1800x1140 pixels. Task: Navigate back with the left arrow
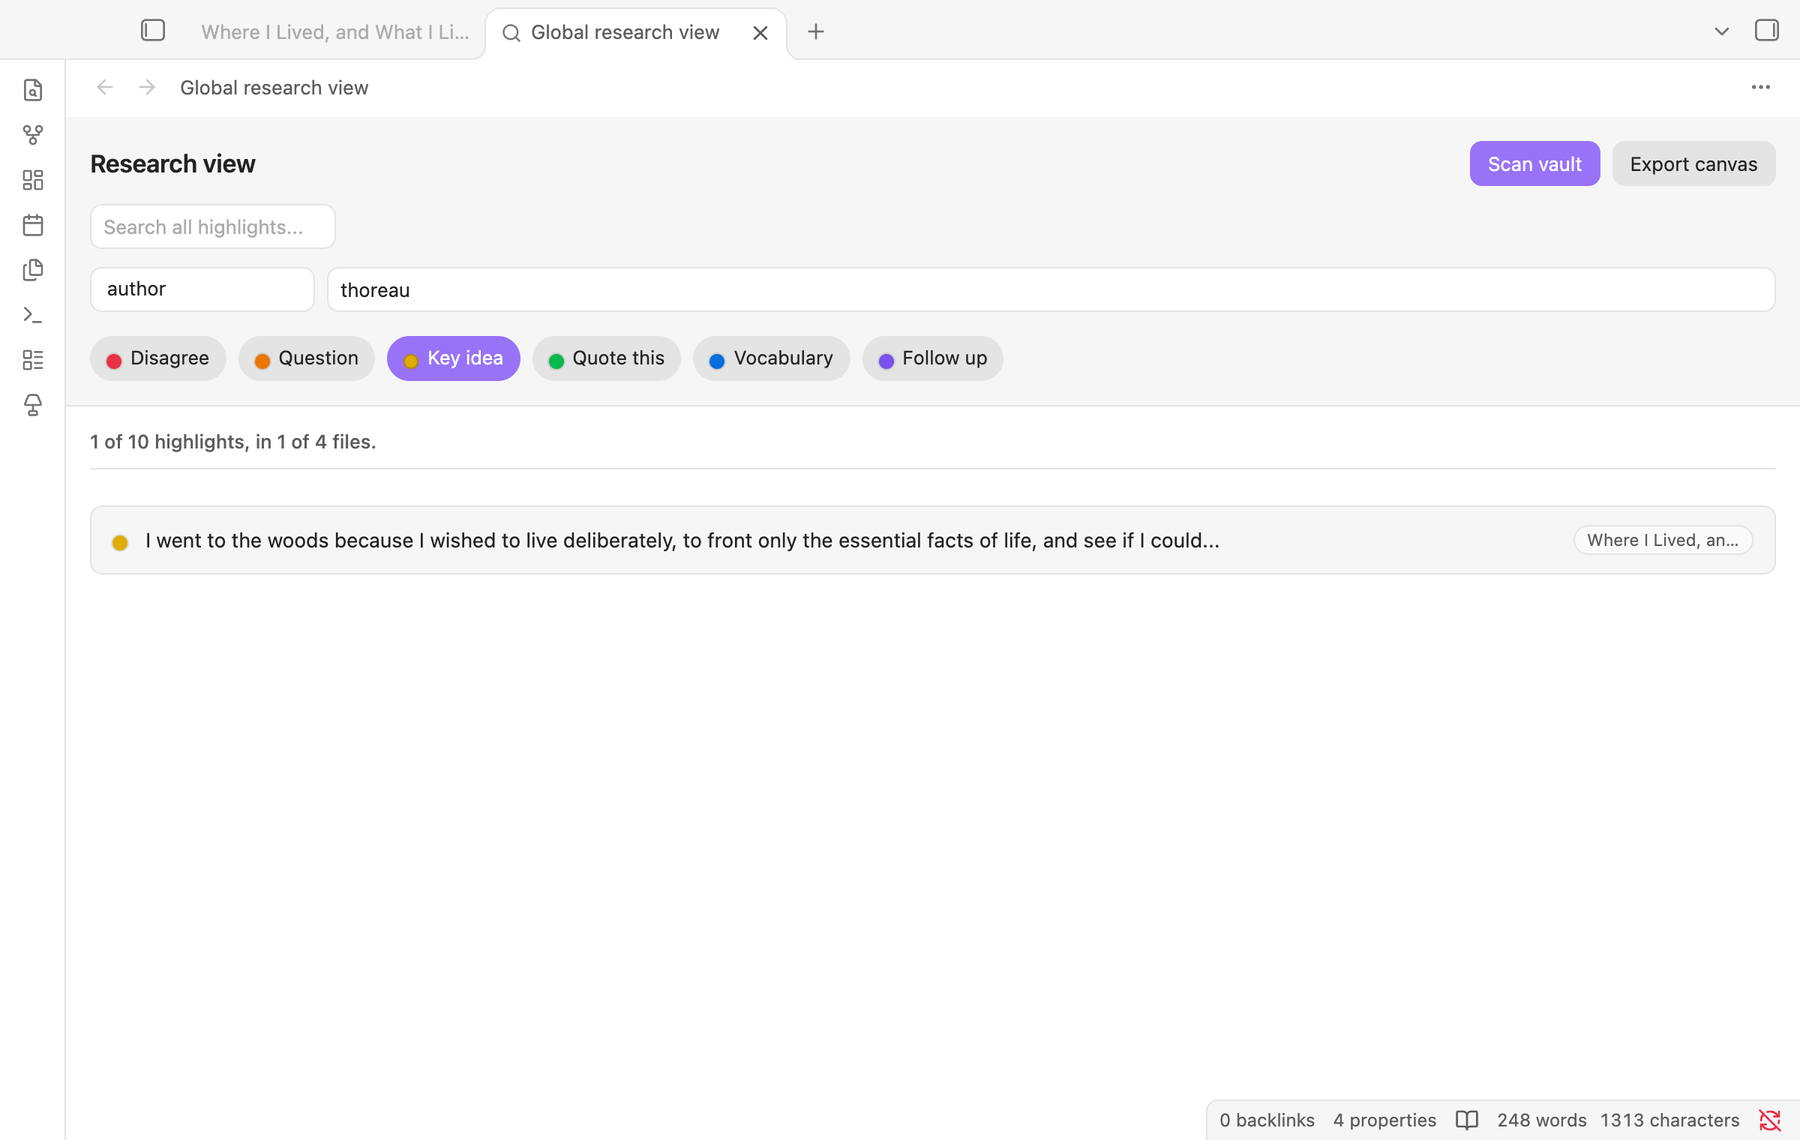click(105, 88)
